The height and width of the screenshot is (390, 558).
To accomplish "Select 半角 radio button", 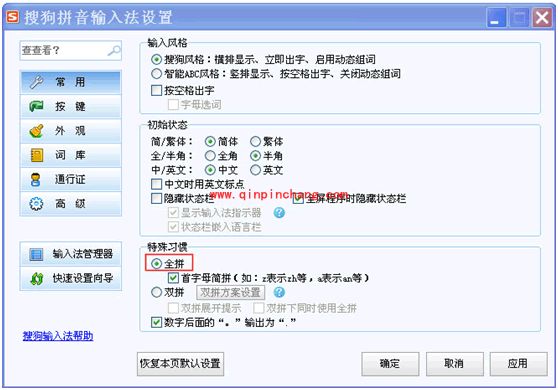I will tap(256, 156).
